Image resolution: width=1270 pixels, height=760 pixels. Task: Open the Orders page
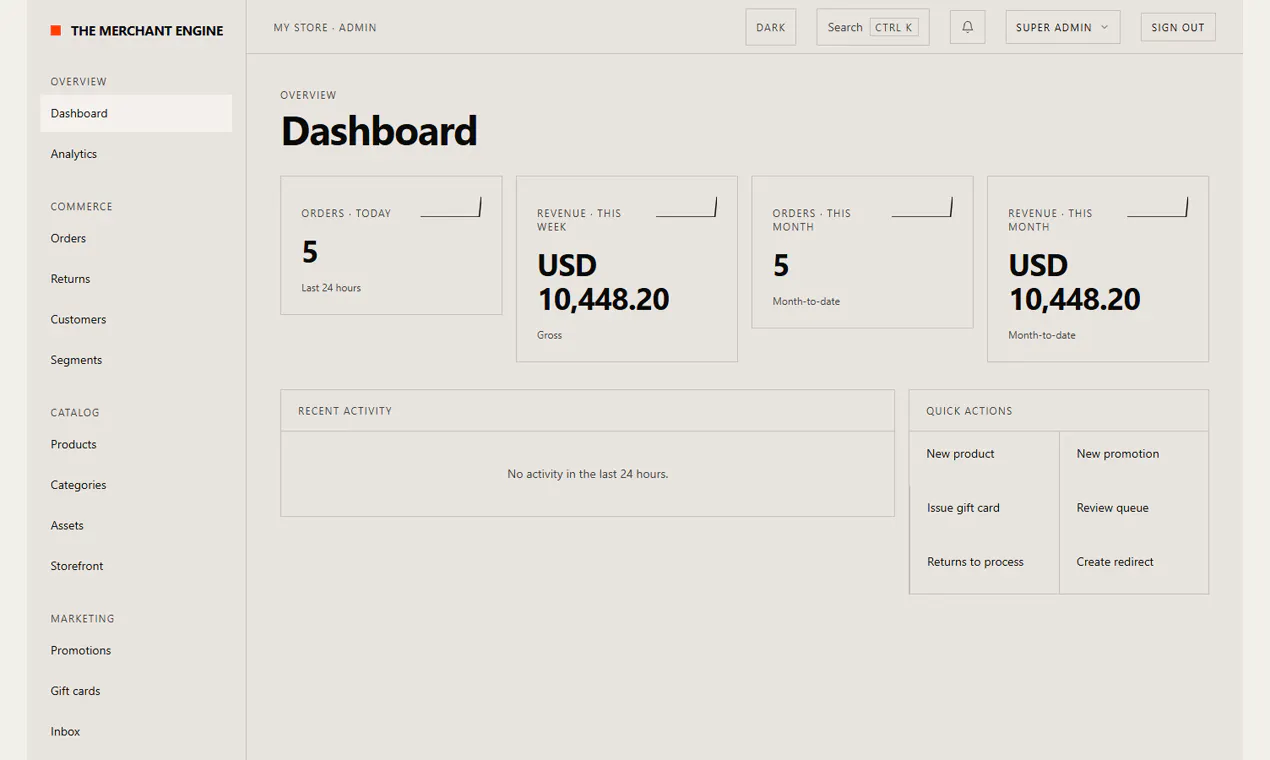point(136,238)
